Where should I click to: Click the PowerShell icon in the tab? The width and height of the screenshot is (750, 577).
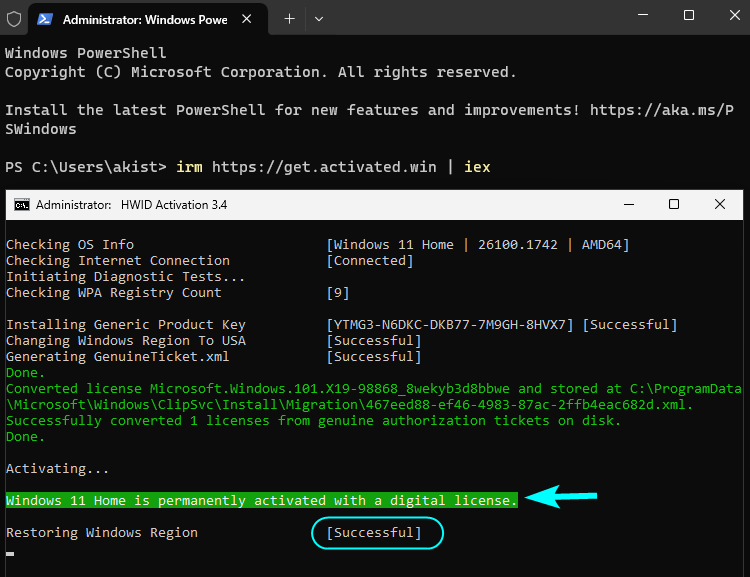point(45,19)
